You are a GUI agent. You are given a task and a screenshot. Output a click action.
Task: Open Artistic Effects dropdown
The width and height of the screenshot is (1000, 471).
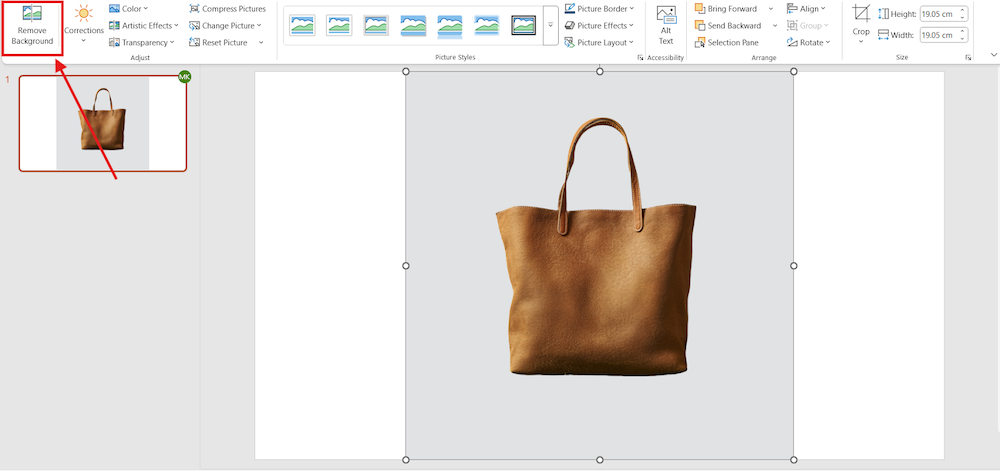point(143,25)
